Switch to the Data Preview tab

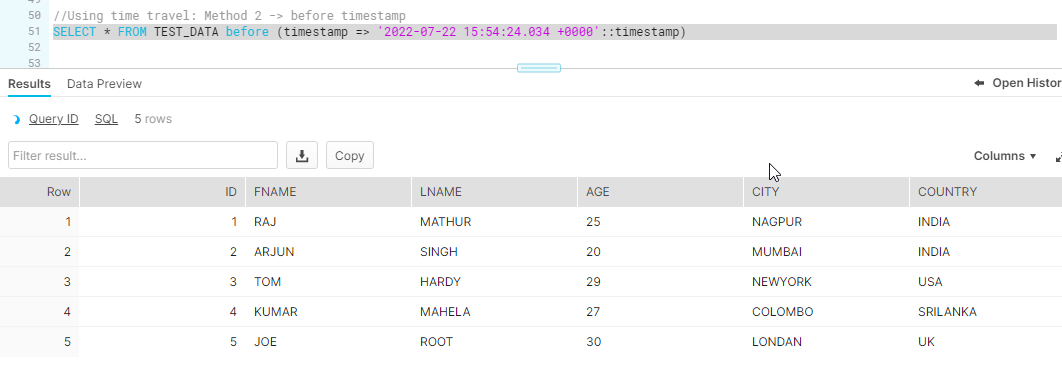(104, 84)
